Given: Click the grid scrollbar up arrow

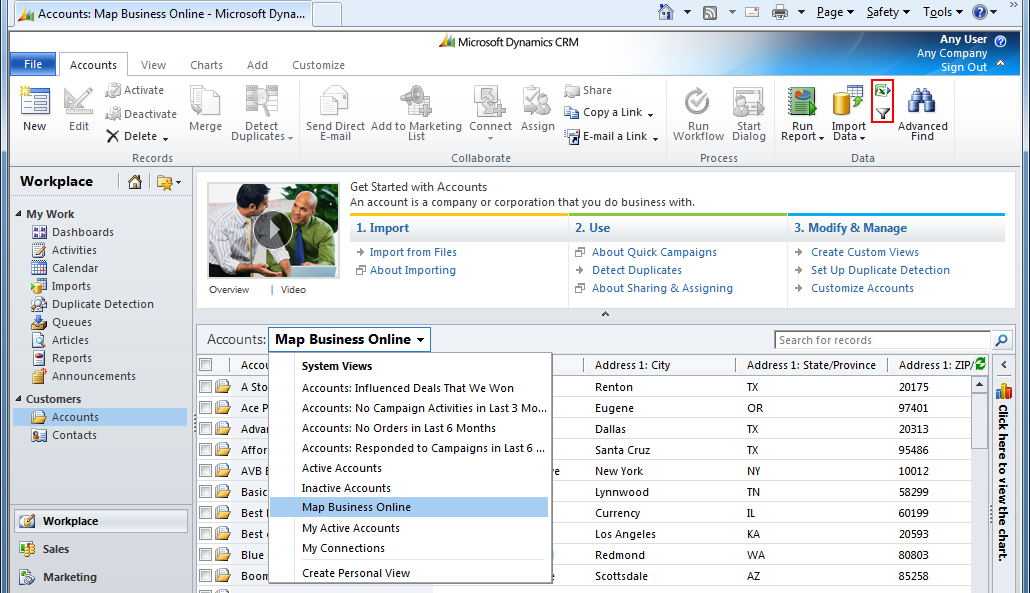Looking at the screenshot, I should [x=979, y=385].
